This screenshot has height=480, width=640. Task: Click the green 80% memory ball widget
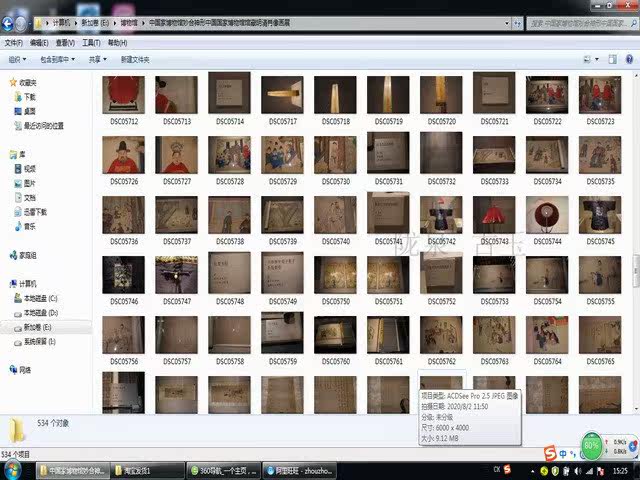click(591, 445)
